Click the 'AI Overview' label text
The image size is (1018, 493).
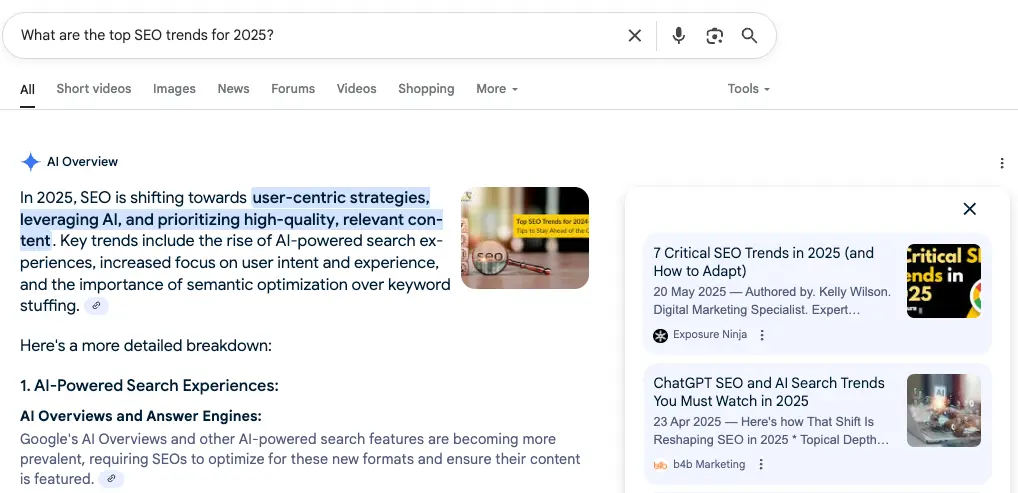pos(82,162)
